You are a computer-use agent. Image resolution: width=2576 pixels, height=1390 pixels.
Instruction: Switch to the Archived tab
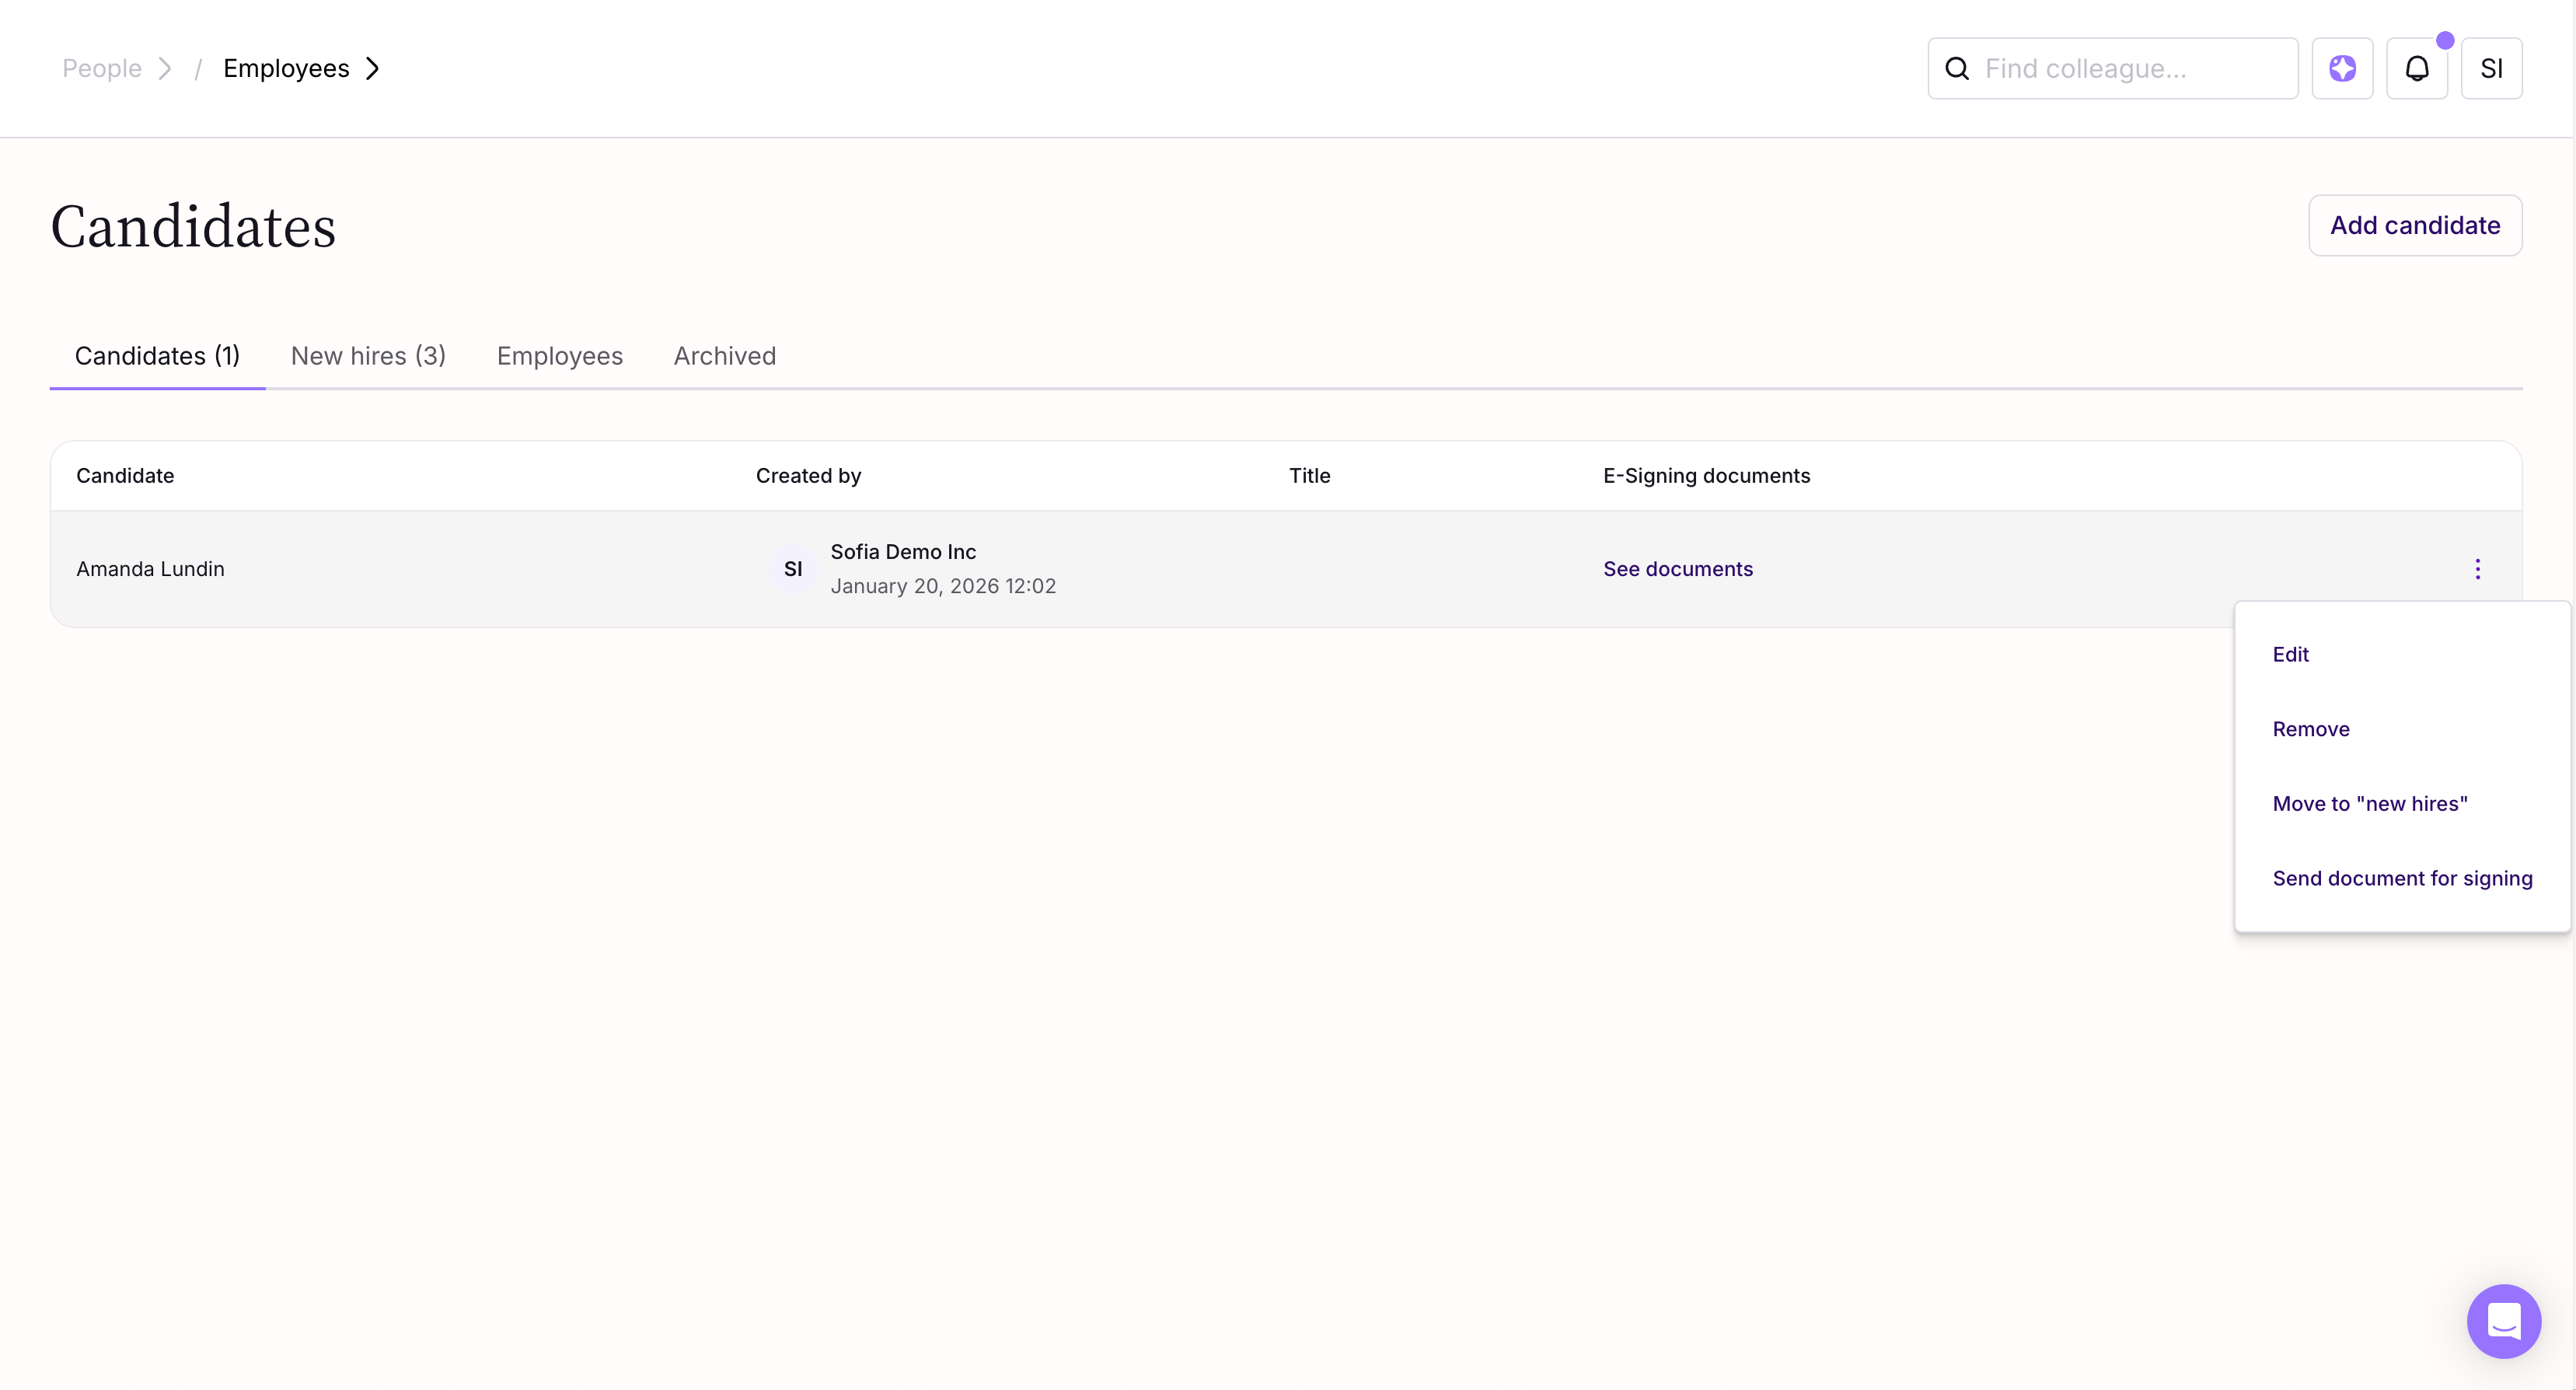click(x=724, y=356)
